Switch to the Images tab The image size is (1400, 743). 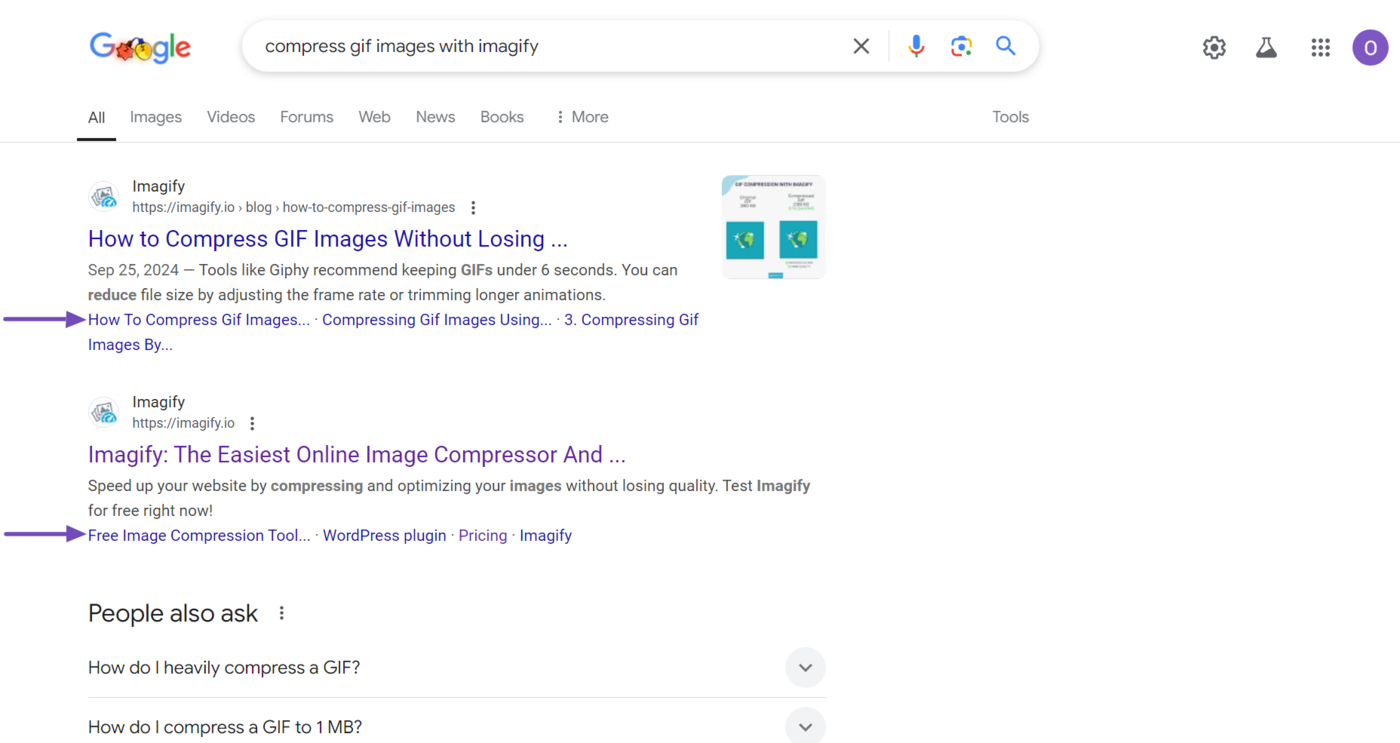156,117
